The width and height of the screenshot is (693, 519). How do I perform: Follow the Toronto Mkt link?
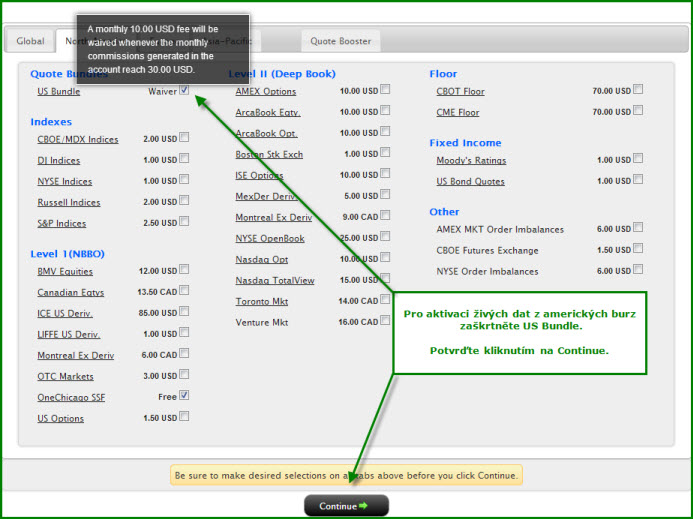[262, 301]
